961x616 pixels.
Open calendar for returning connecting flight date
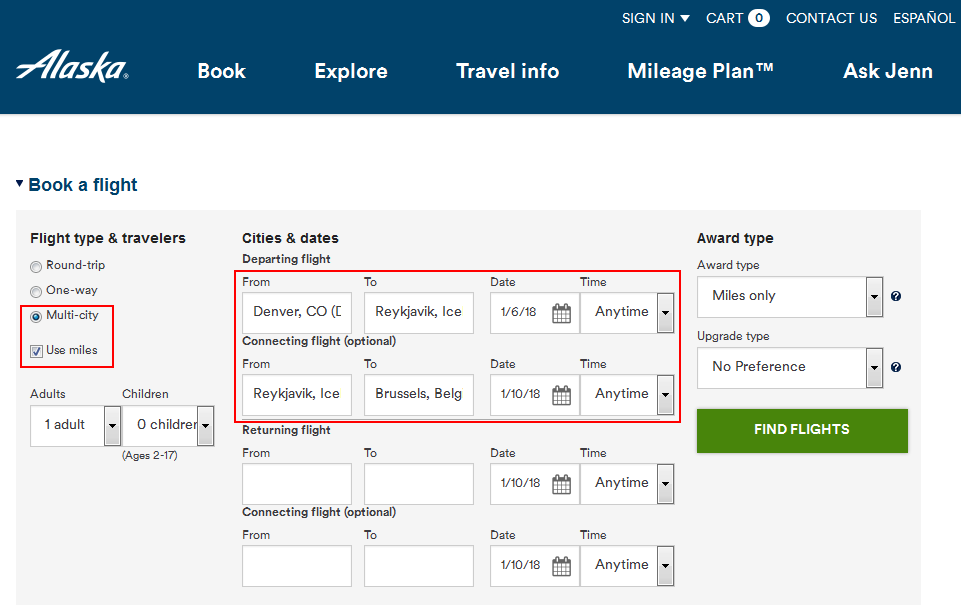[x=561, y=566]
